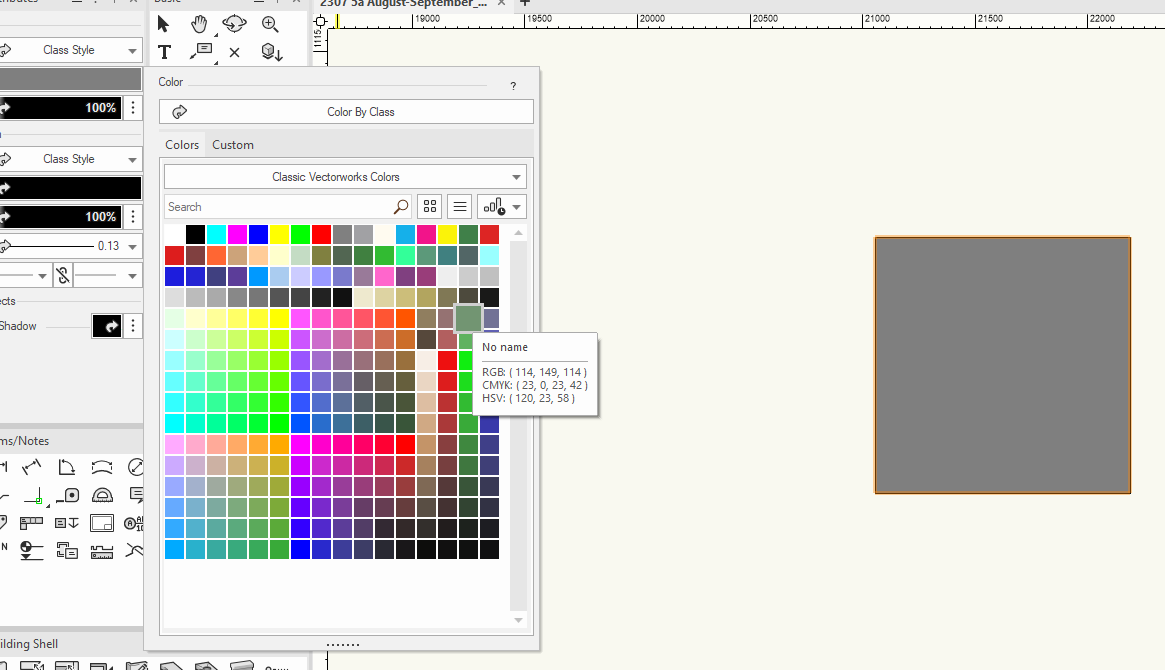Select the 2307 5a August-September document tab
The width and height of the screenshot is (1165, 670).
coord(405,3)
